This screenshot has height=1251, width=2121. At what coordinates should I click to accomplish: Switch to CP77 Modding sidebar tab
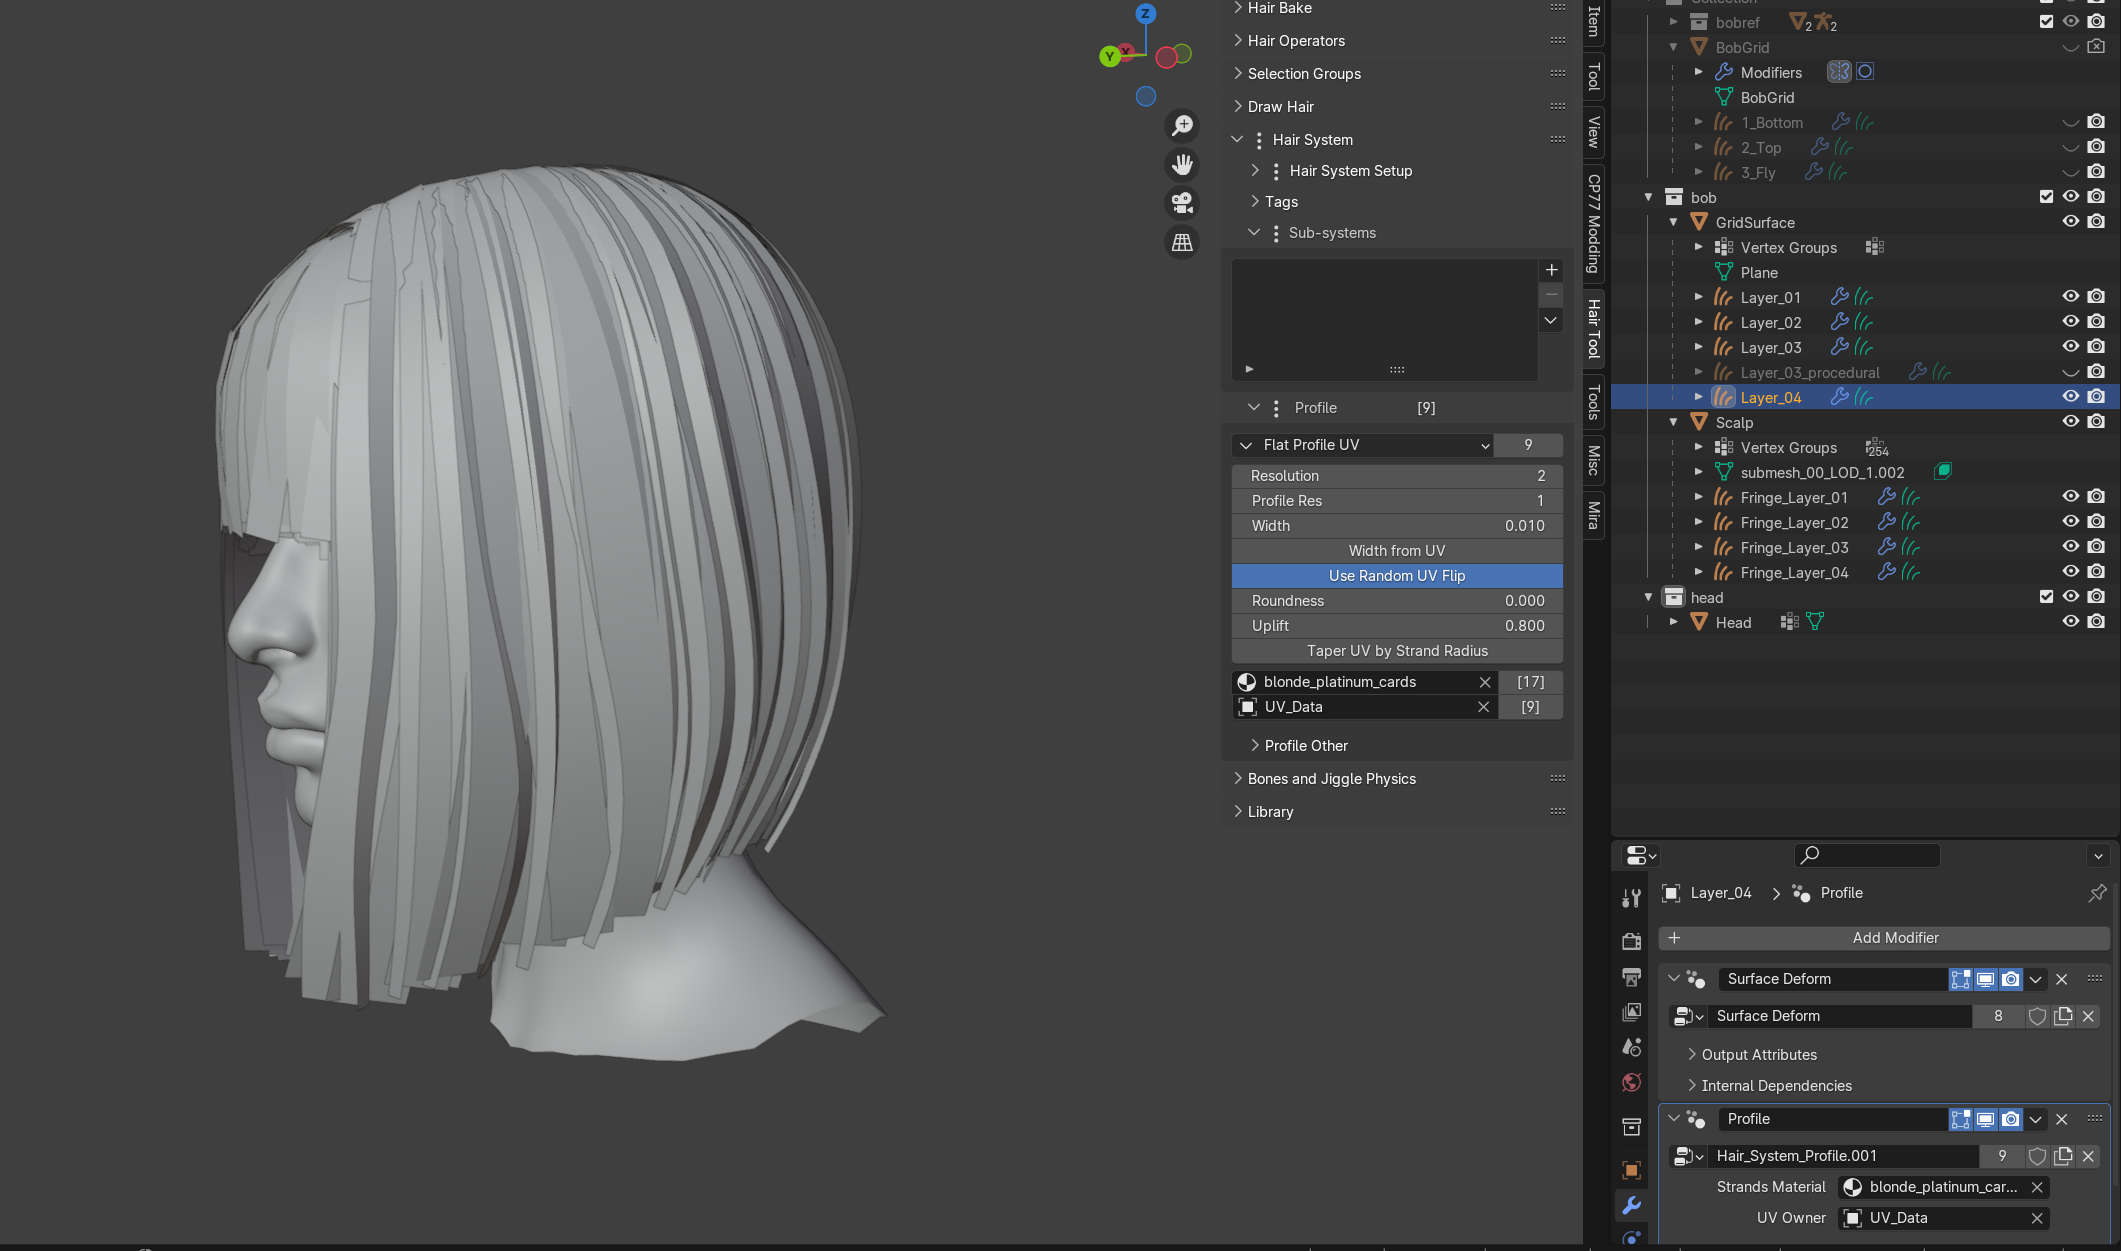[1593, 223]
